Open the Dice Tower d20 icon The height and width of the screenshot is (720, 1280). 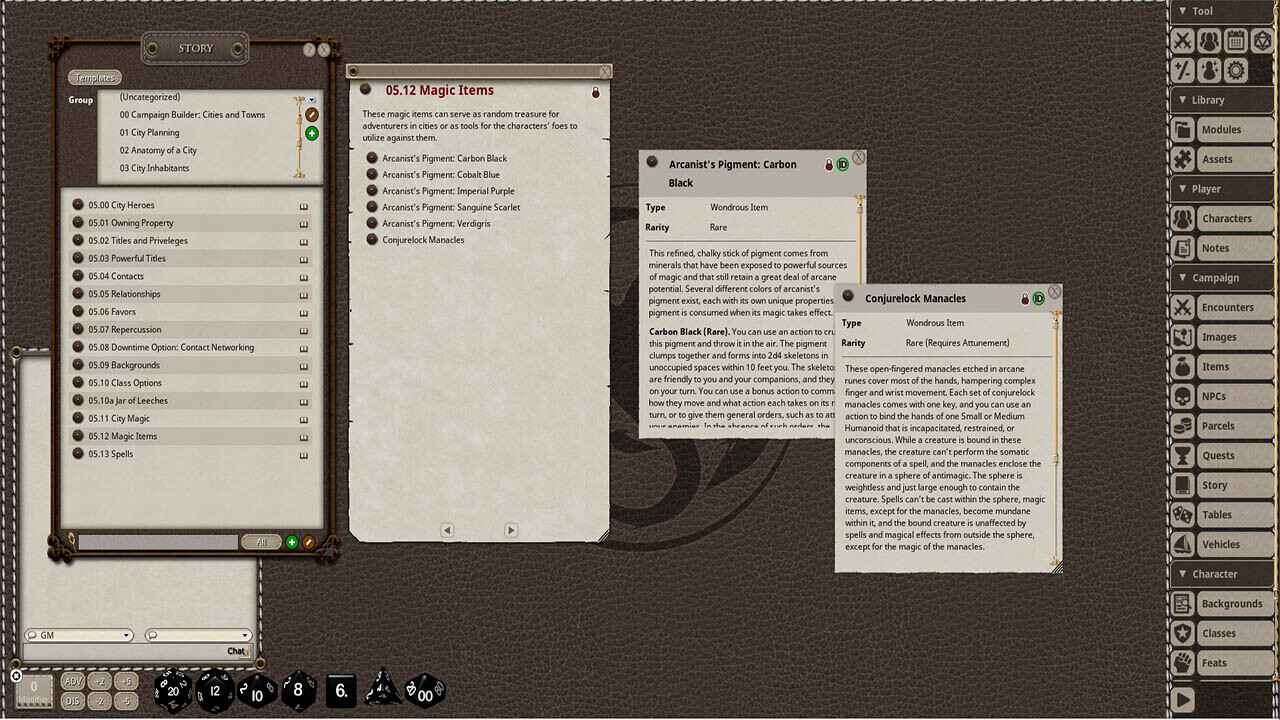tap(1260, 40)
